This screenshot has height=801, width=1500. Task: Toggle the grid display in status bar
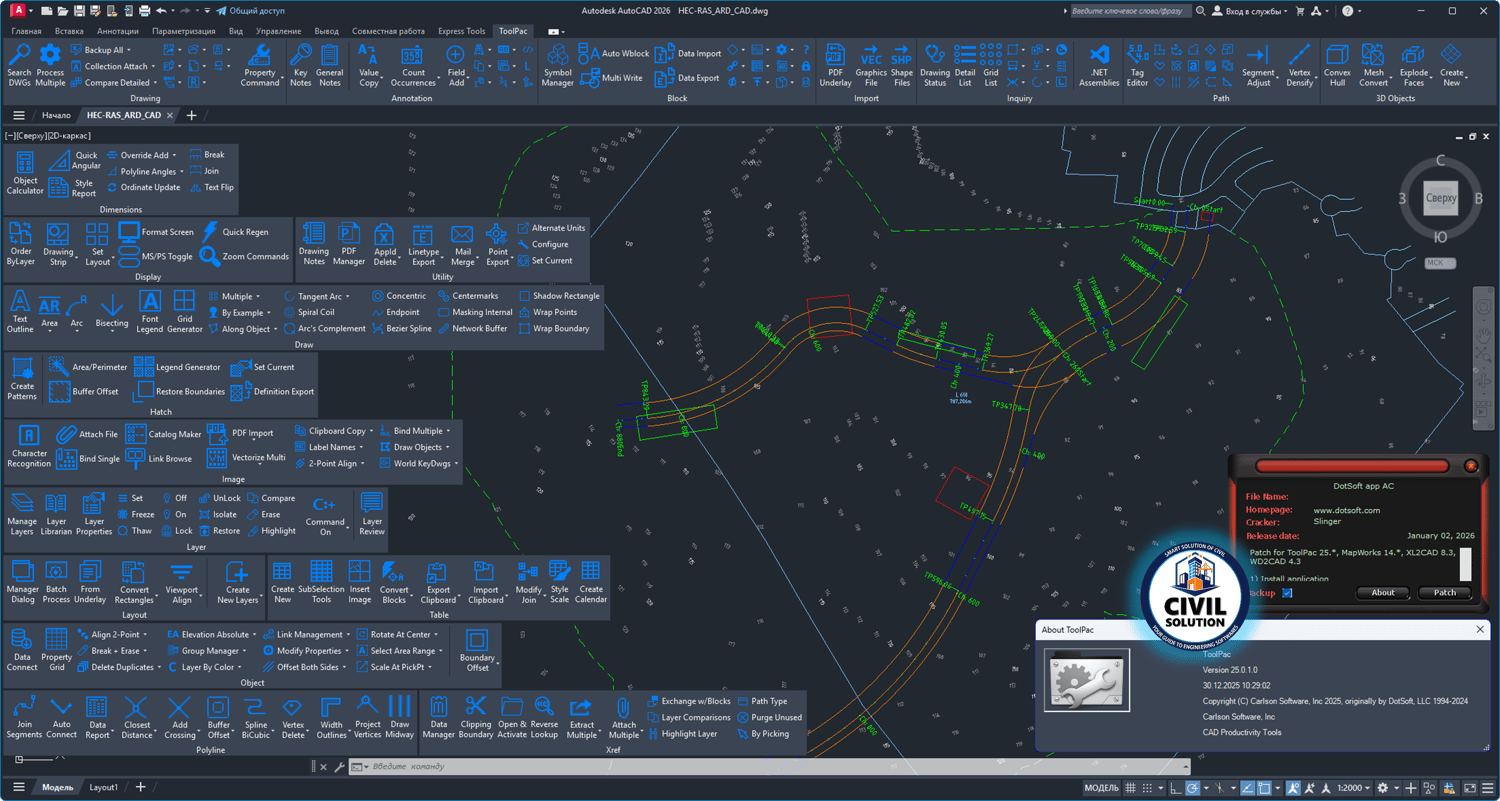[1130, 788]
